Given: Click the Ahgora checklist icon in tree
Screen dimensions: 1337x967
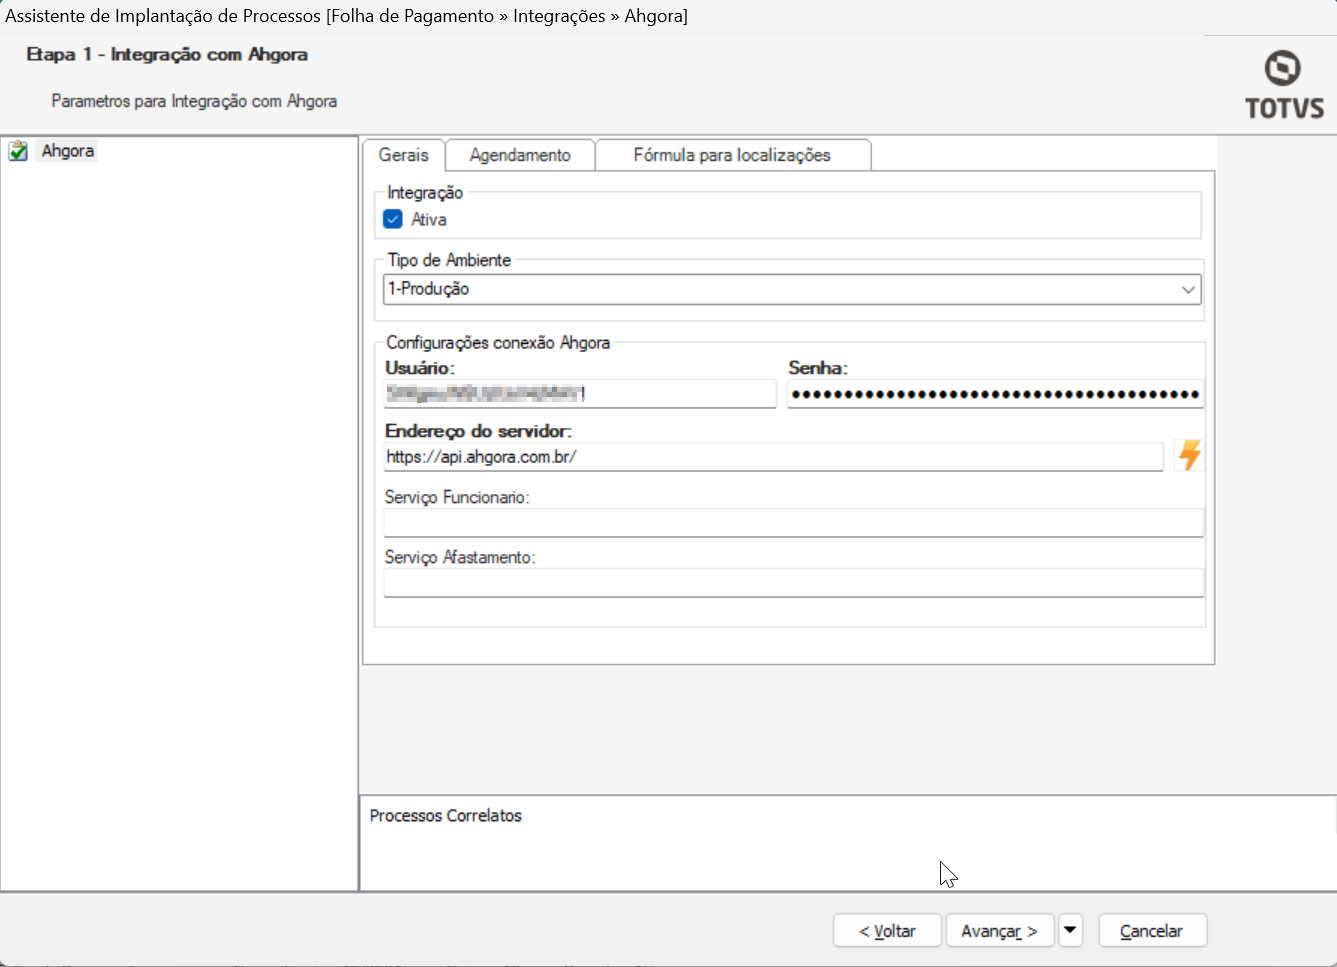Looking at the screenshot, I should 18,151.
